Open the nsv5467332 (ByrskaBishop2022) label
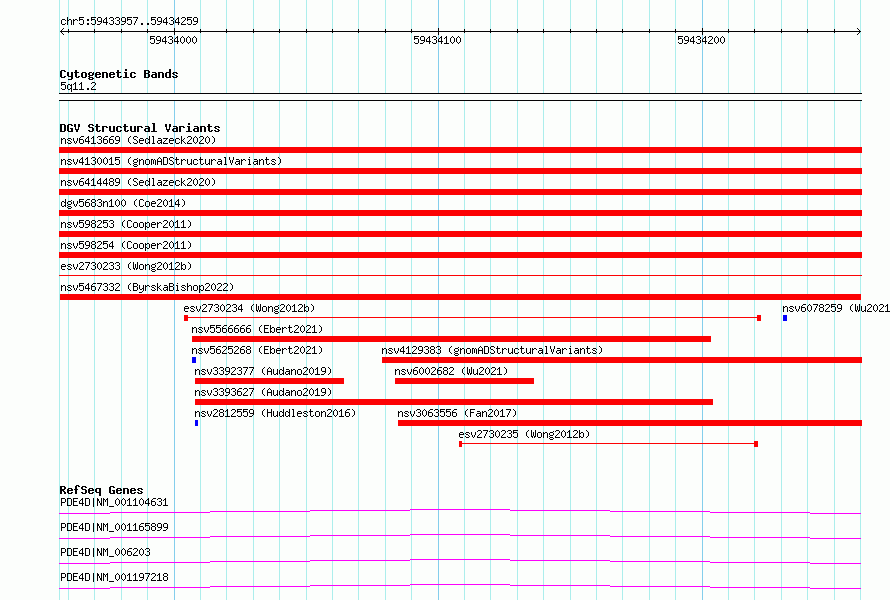890x600 pixels. pos(147,287)
